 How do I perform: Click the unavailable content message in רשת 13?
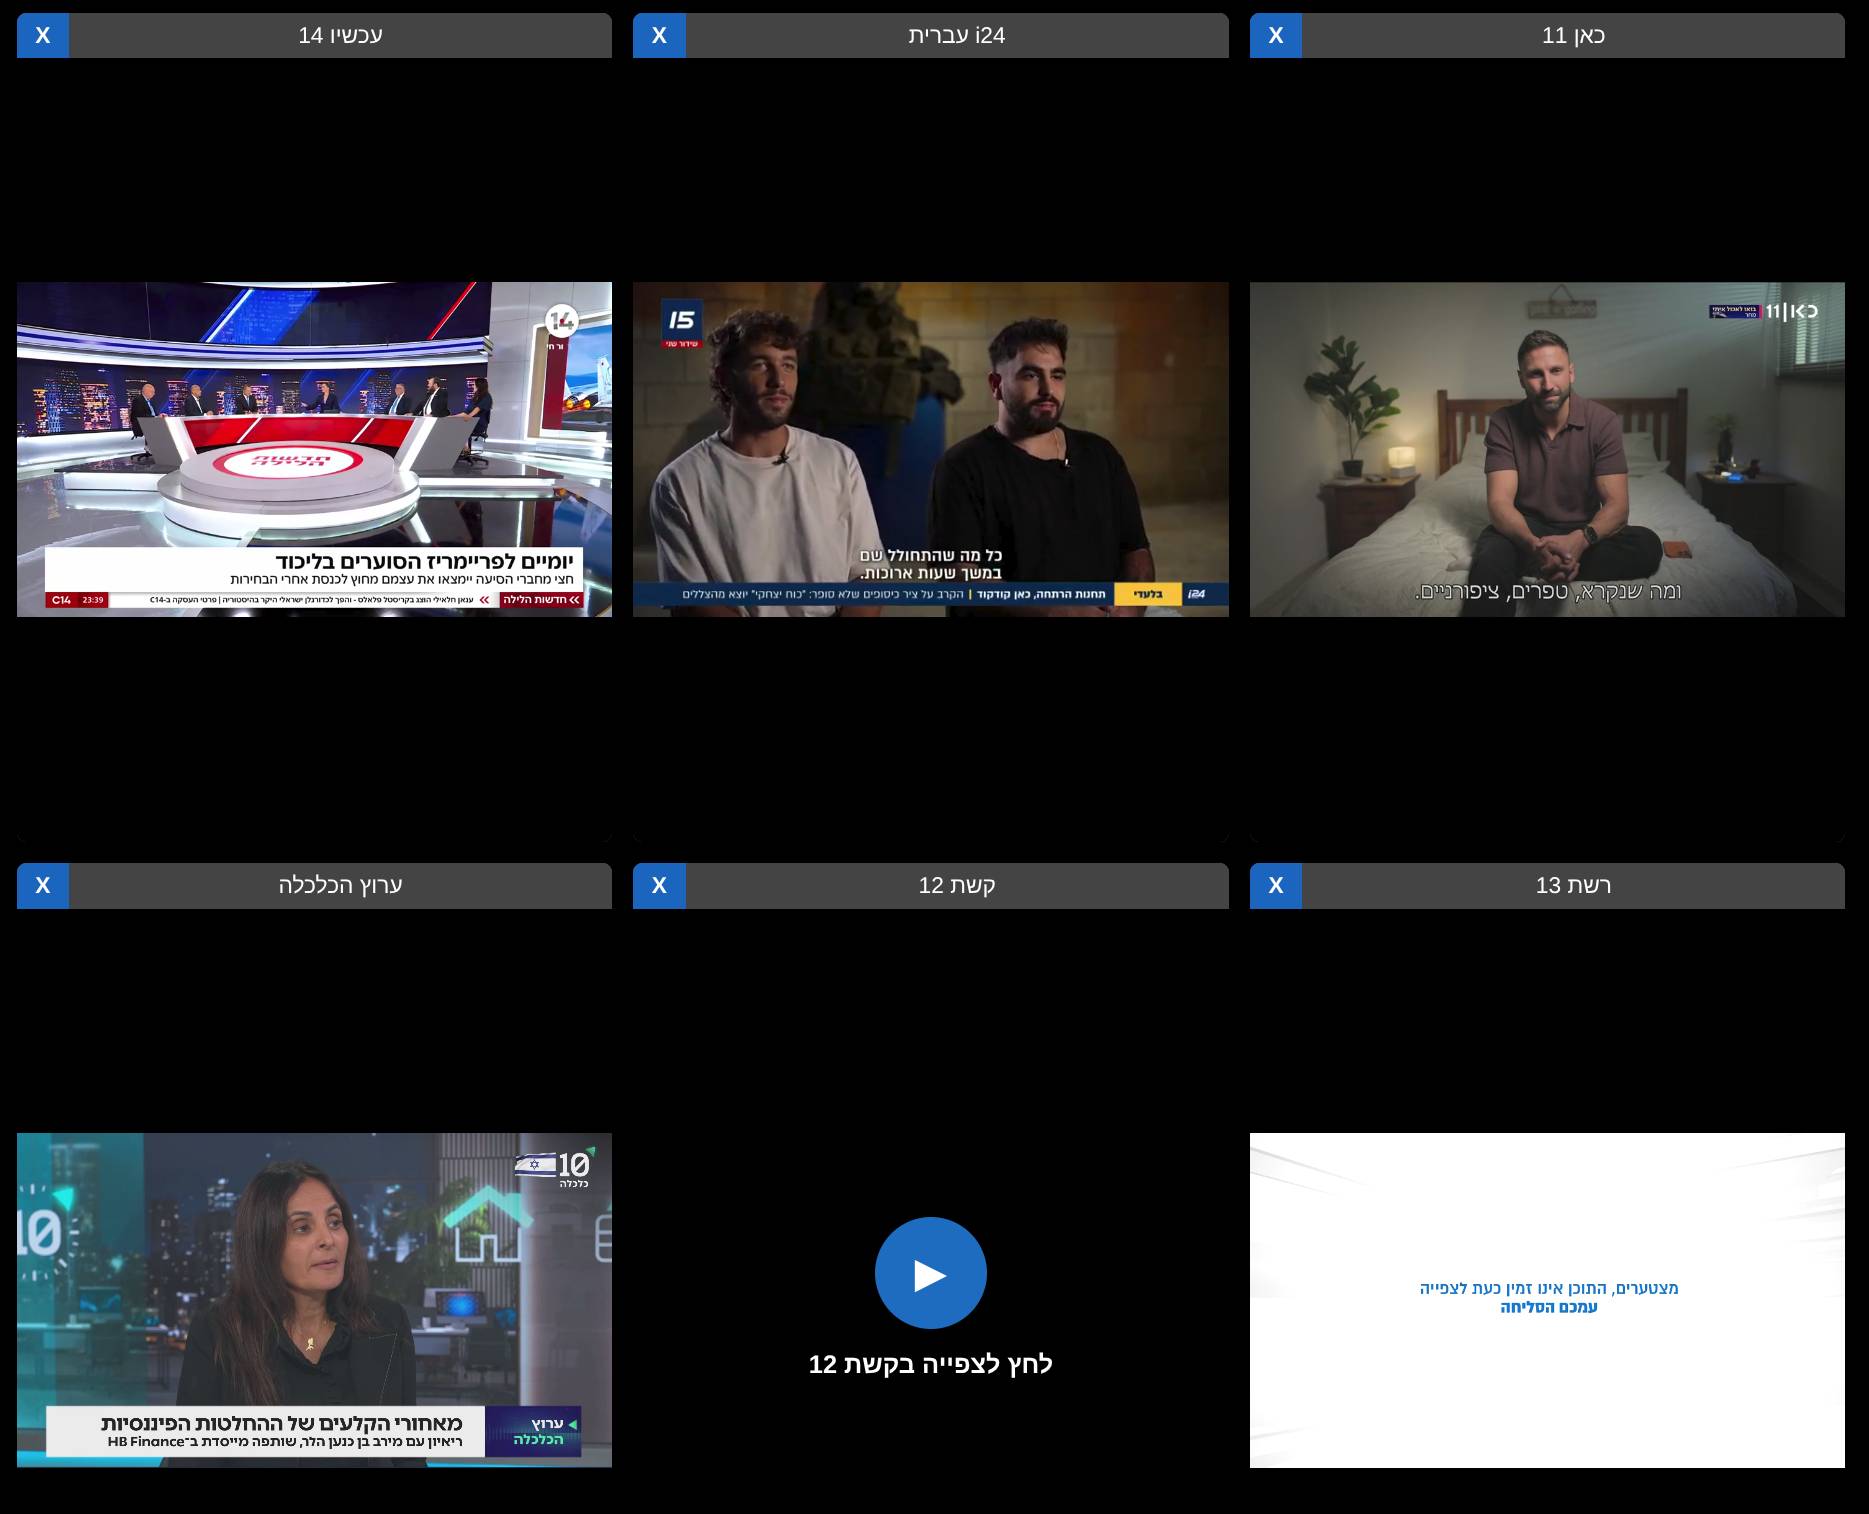click(1549, 1298)
